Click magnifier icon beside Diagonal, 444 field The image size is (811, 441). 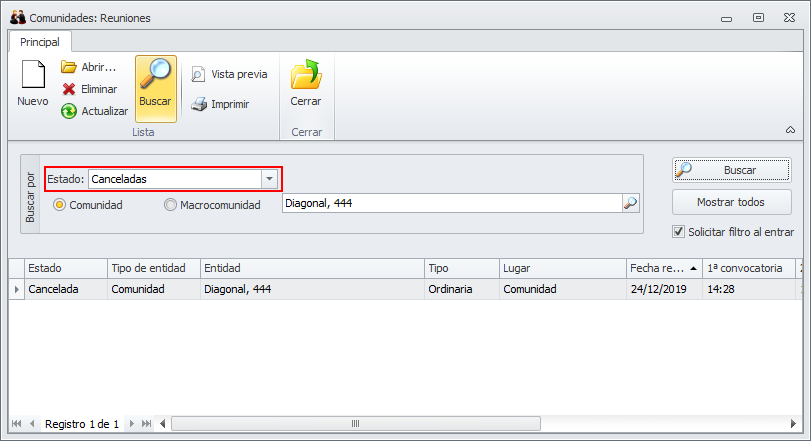point(630,203)
